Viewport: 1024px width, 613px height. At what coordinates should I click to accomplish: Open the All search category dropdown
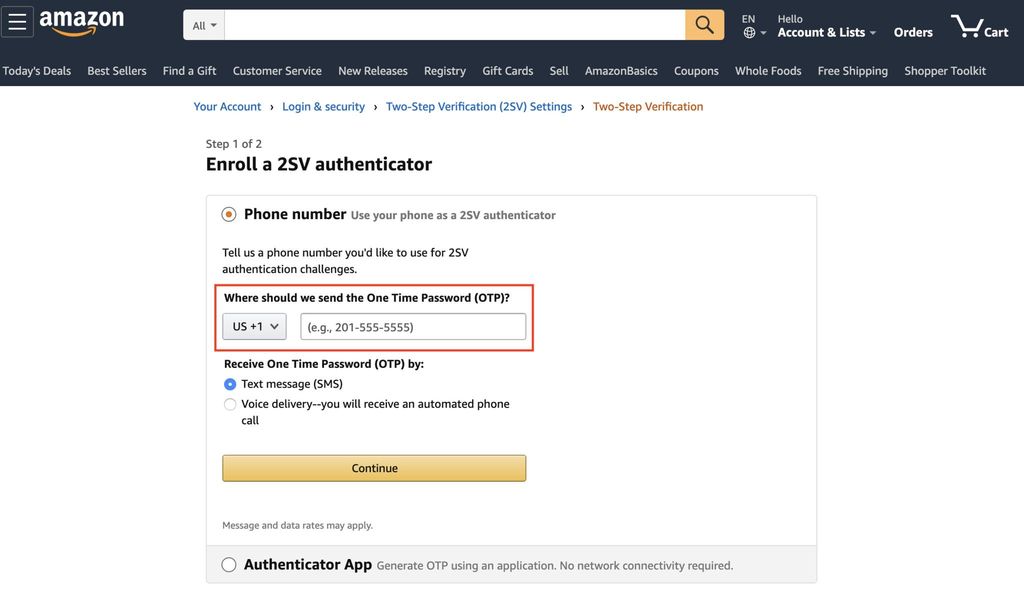203,24
